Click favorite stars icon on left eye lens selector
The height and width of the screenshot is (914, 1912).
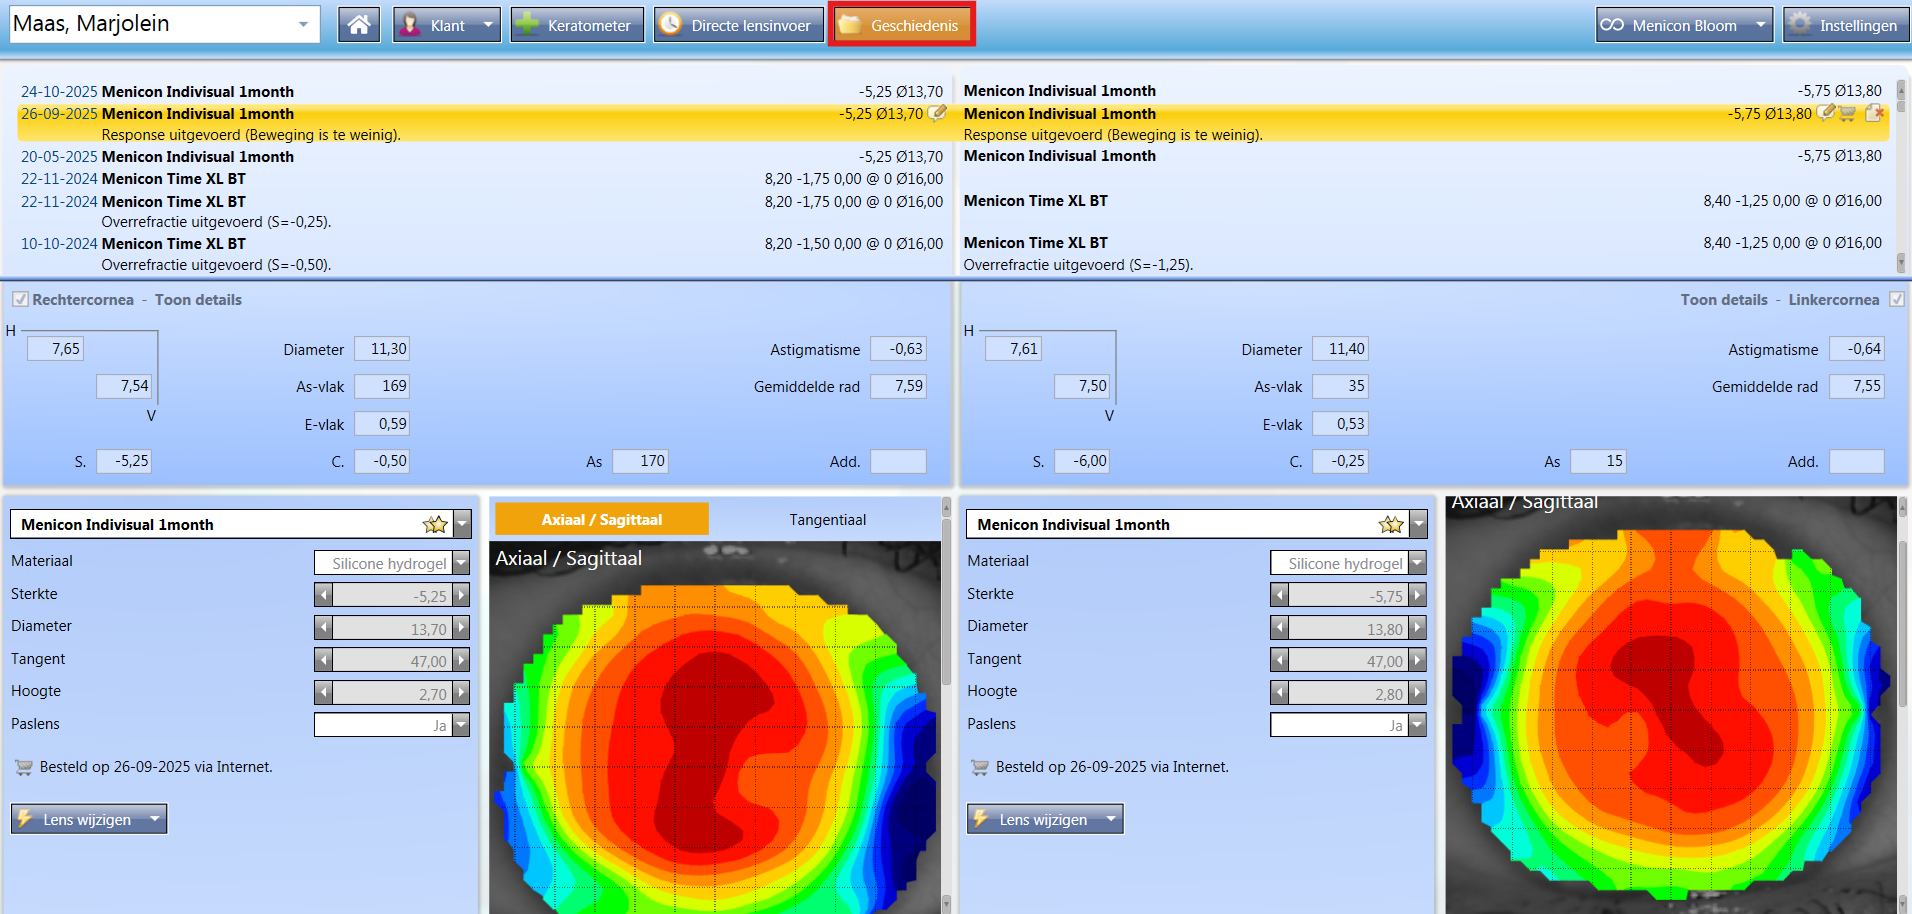(1391, 524)
